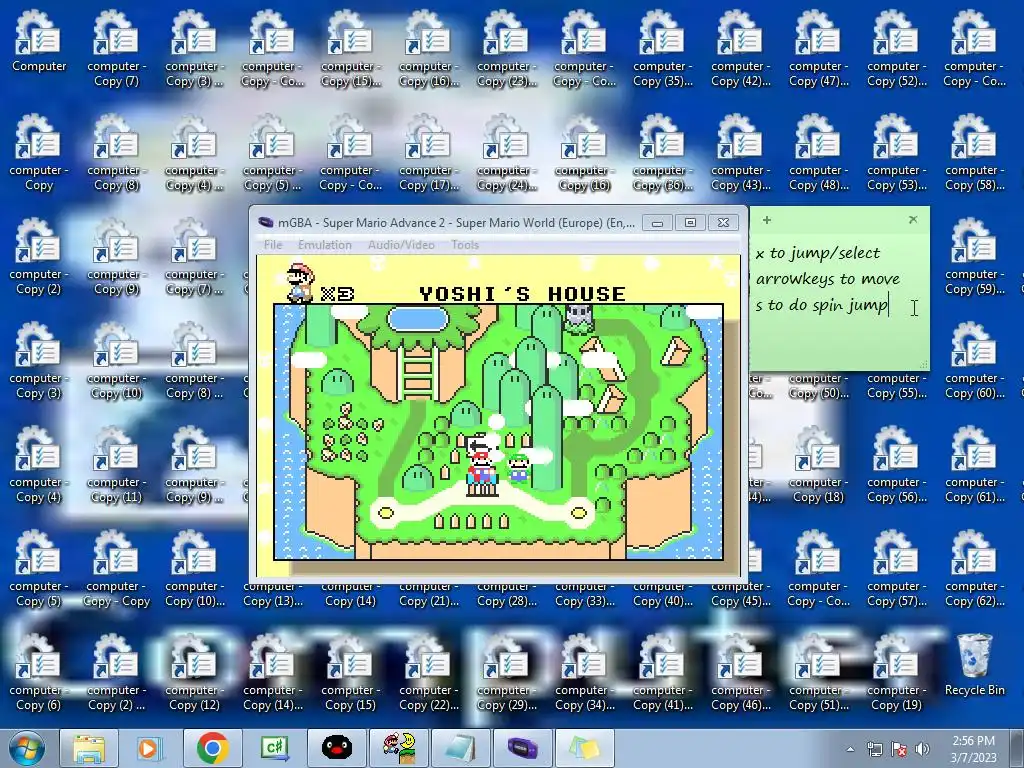Select the 'computer - Copy (42)...' shortcut
Screen dimensions: 1024x768
point(741,49)
